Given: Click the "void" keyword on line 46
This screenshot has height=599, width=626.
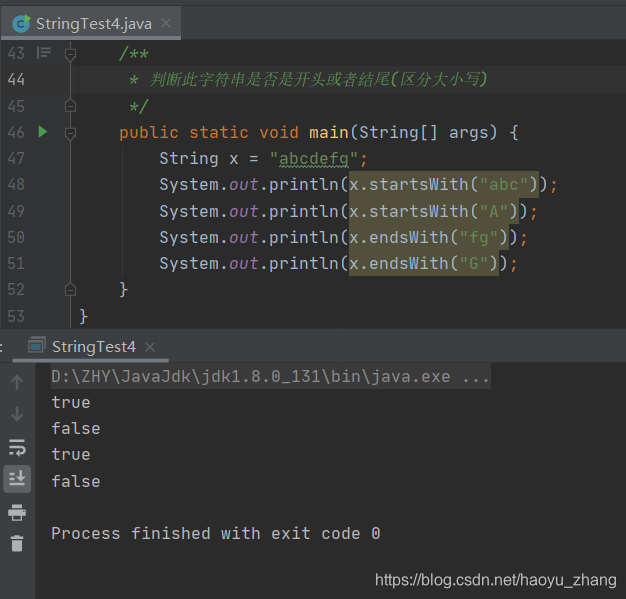Looking at the screenshot, I should [279, 133].
